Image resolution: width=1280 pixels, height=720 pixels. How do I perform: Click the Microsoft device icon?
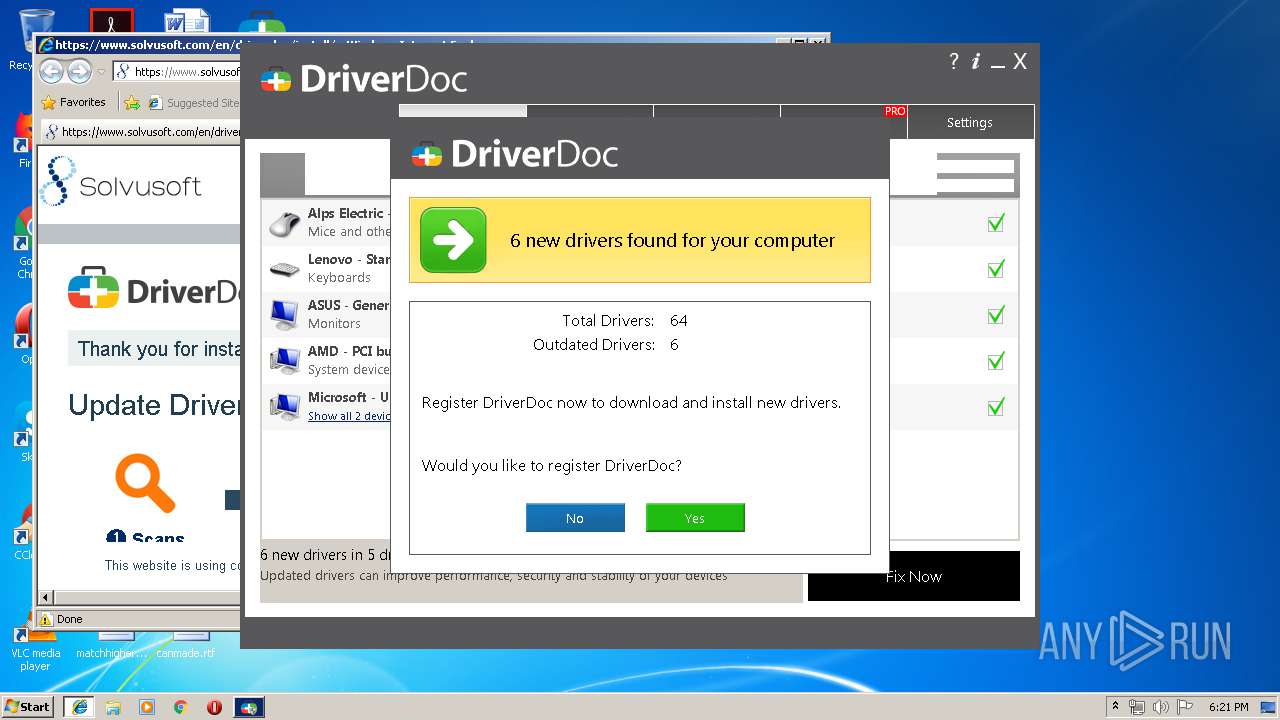pyautogui.click(x=285, y=407)
